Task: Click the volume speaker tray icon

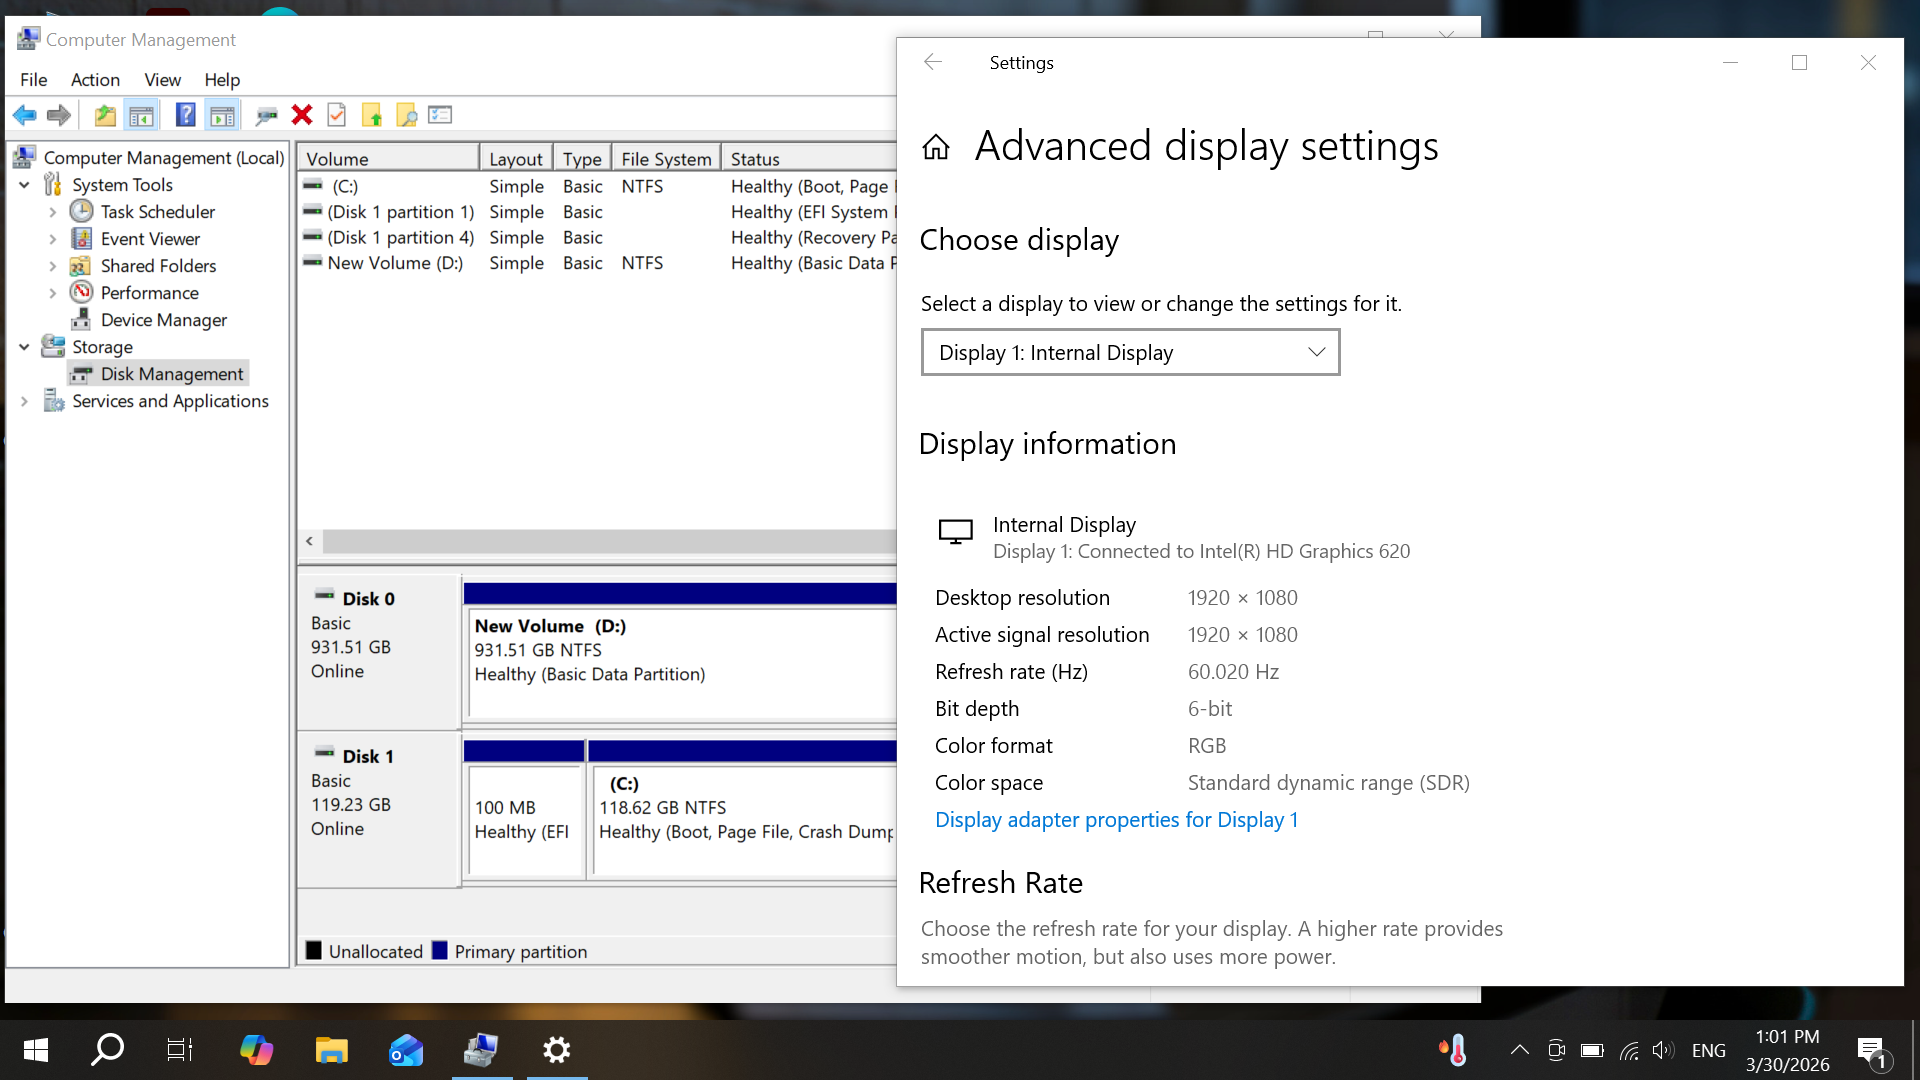Action: point(1662,1050)
